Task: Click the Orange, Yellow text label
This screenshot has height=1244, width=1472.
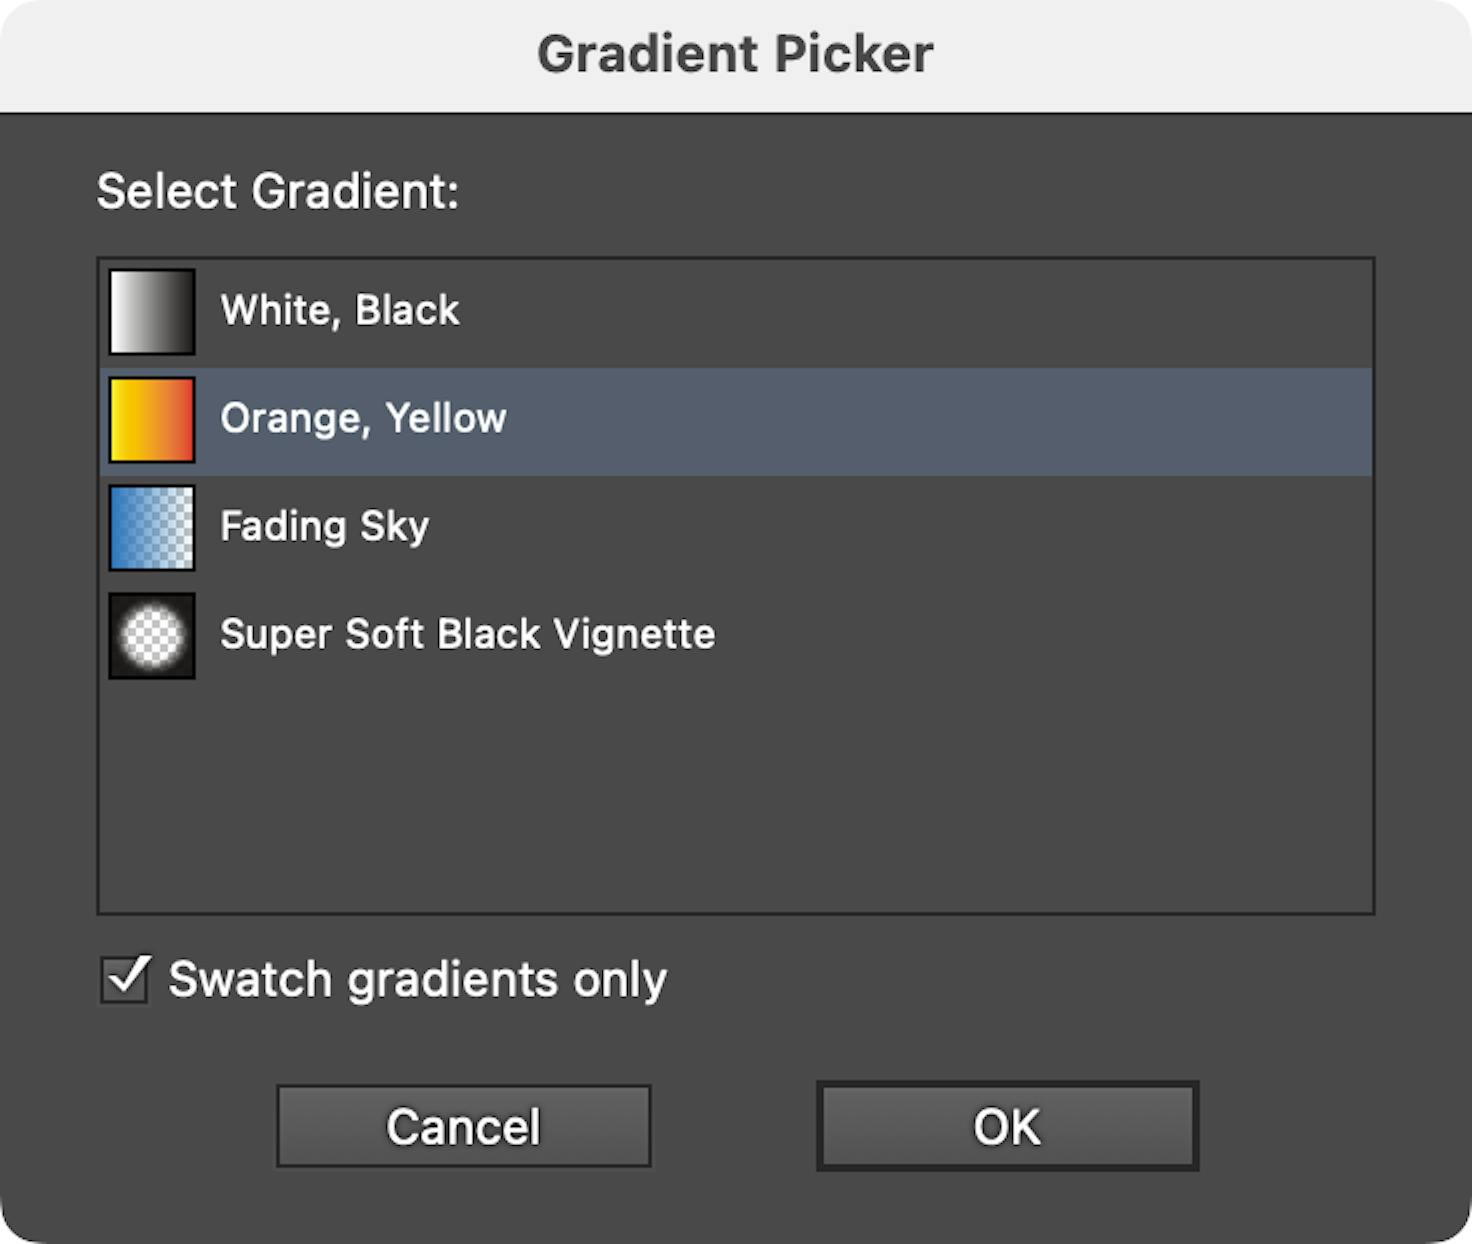Action: (364, 418)
